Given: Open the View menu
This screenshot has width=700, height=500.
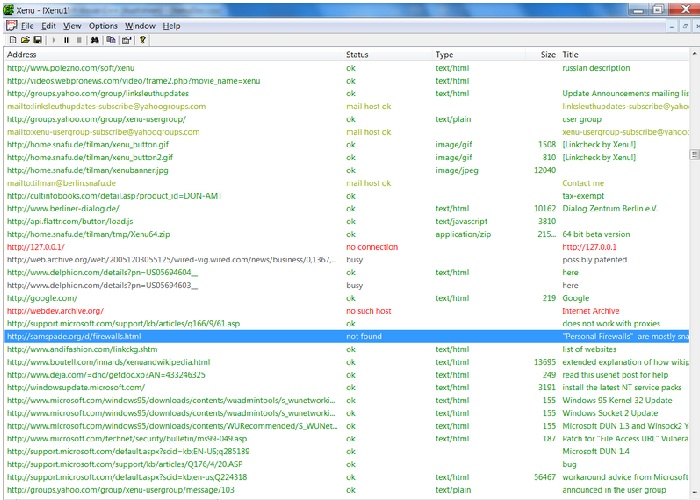Looking at the screenshot, I should 73,25.
